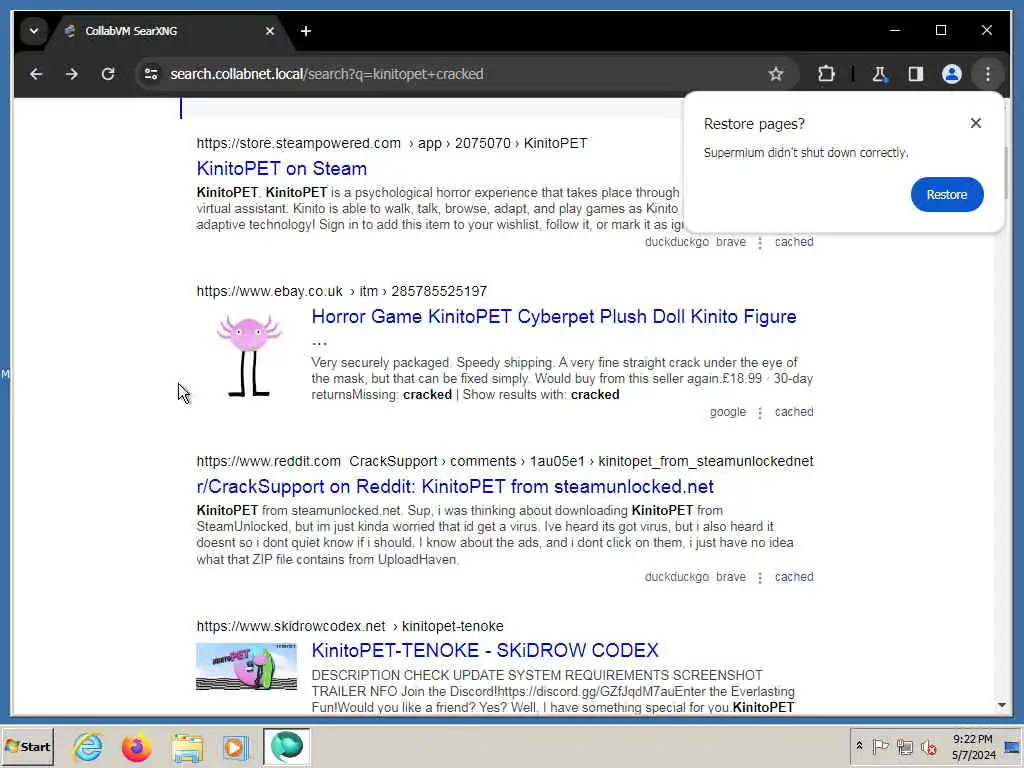Open the browser three-dot menu
The image size is (1024, 768).
click(987, 74)
